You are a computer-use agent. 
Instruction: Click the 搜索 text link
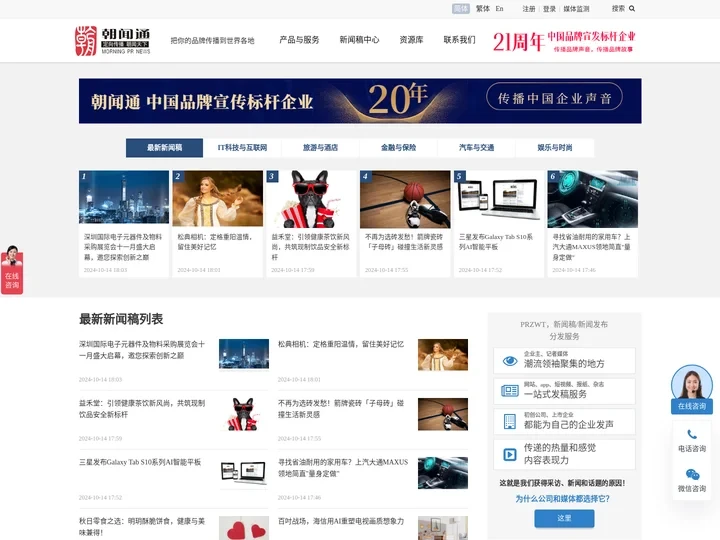(618, 8)
